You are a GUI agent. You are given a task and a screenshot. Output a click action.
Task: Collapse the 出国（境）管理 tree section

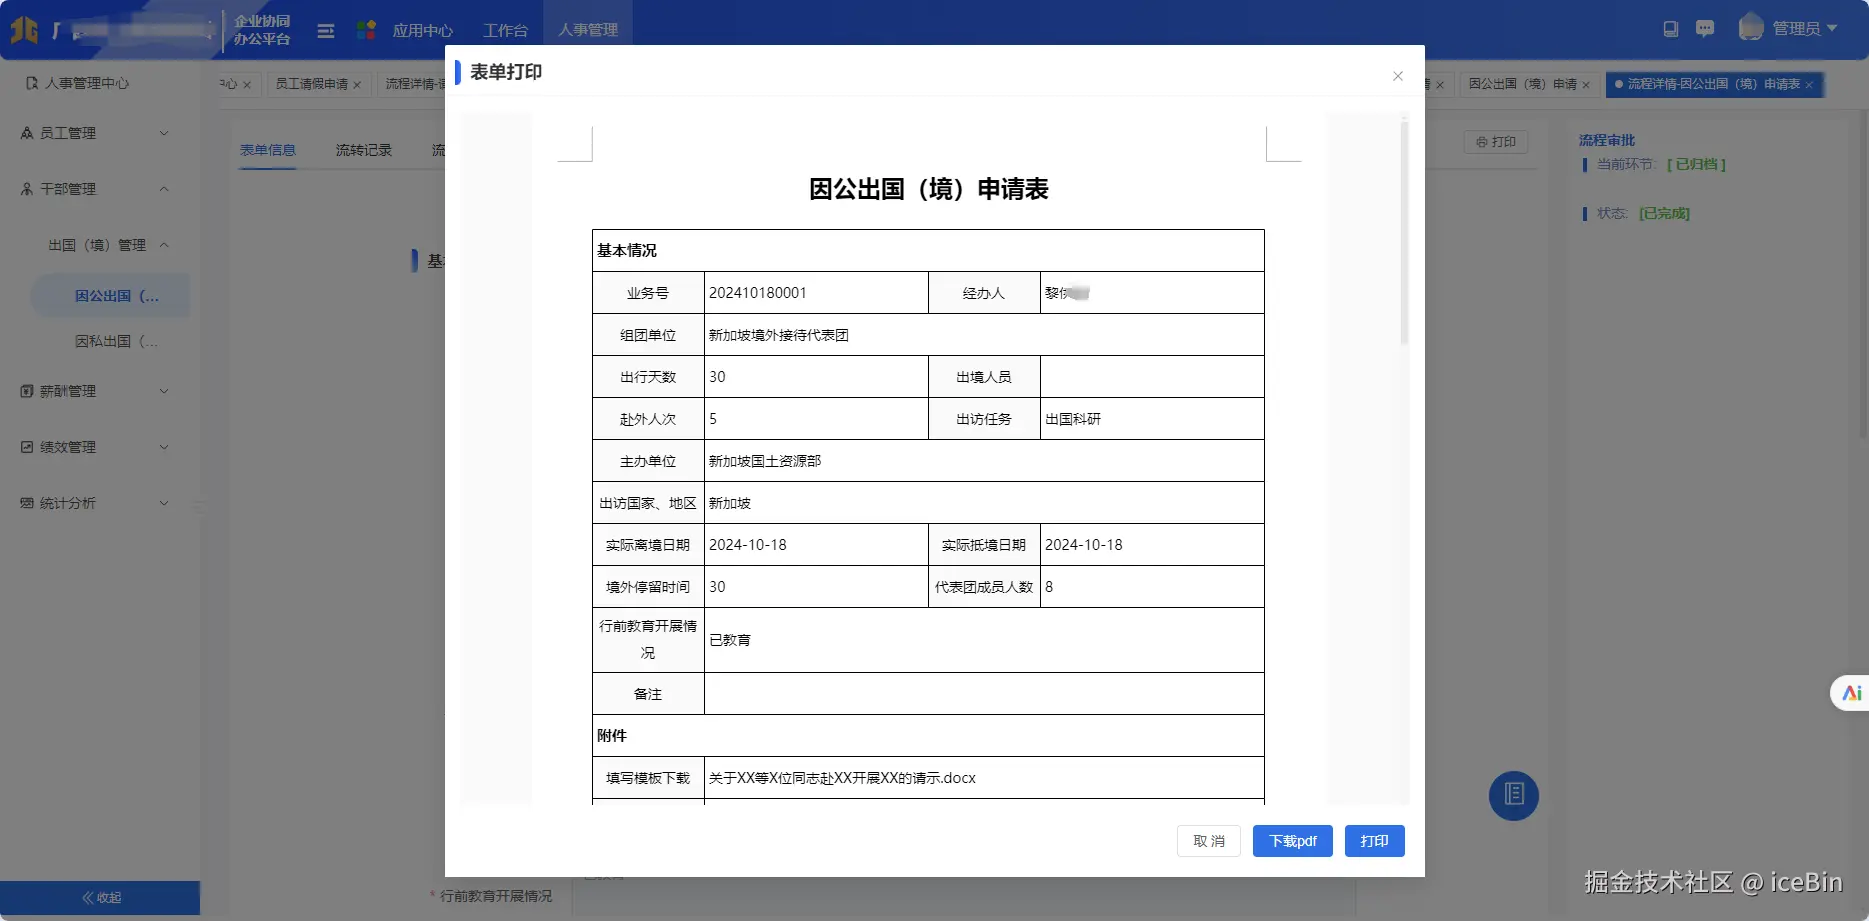click(164, 244)
